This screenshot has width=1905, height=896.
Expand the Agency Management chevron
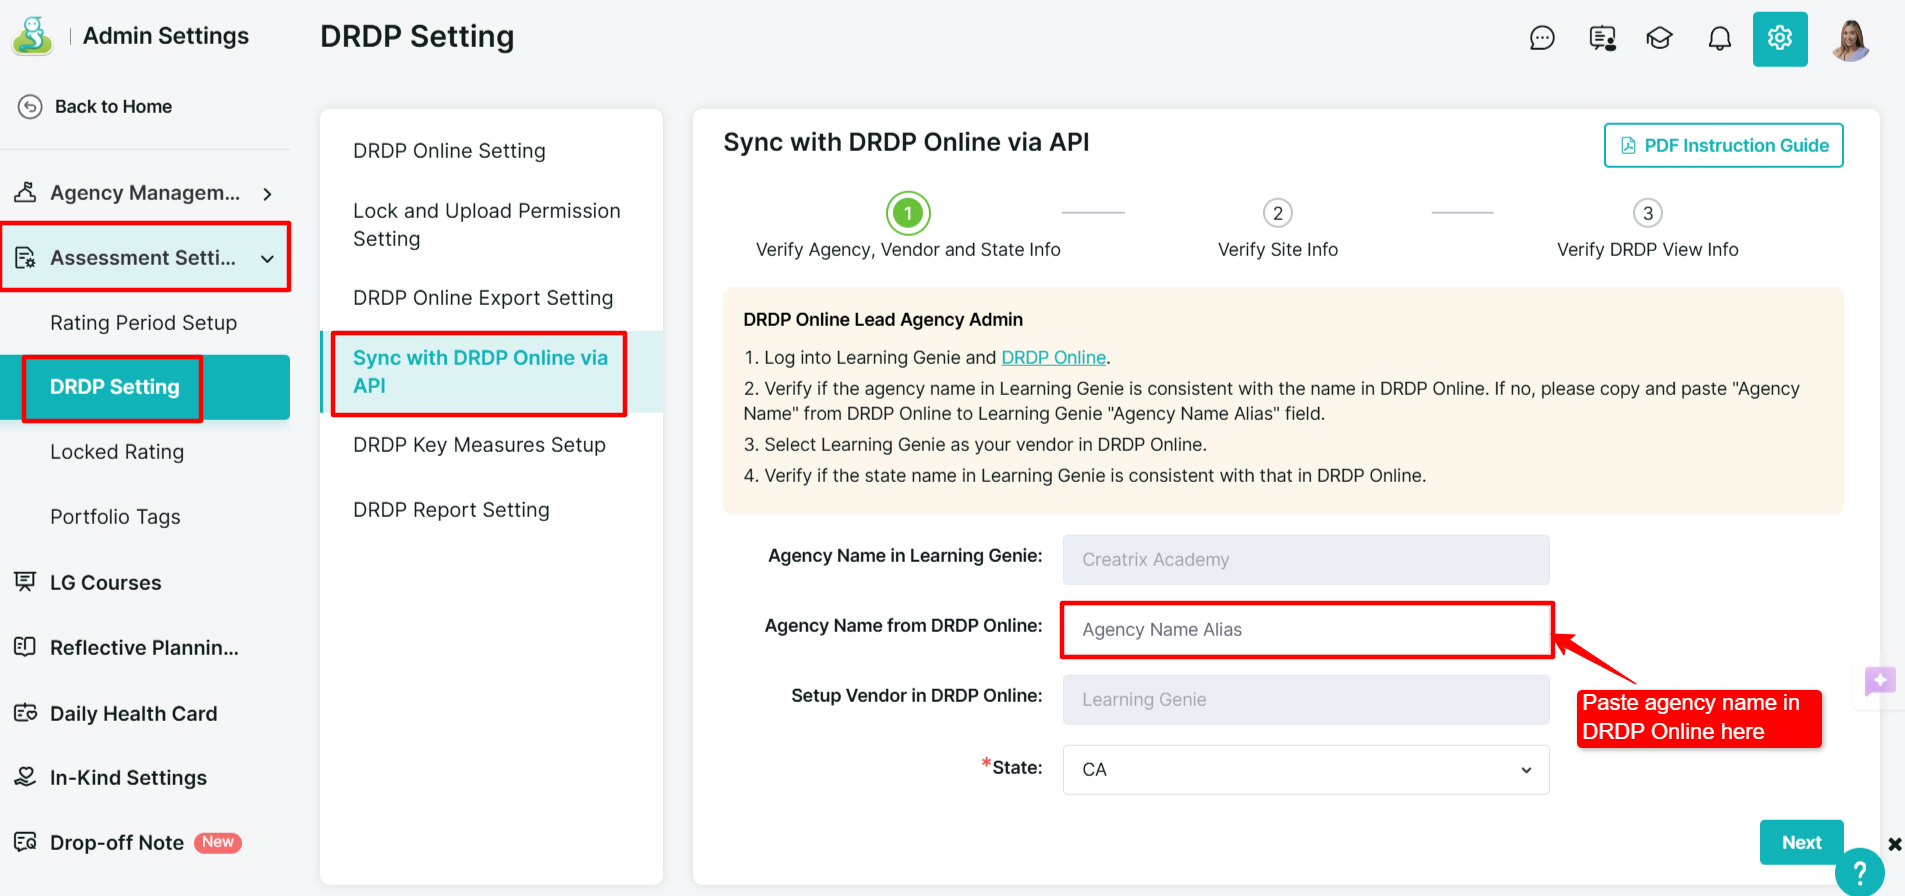tap(267, 194)
